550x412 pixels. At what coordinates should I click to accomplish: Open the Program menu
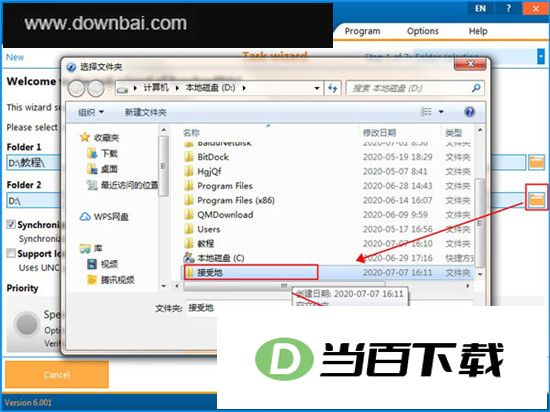pyautogui.click(x=362, y=31)
